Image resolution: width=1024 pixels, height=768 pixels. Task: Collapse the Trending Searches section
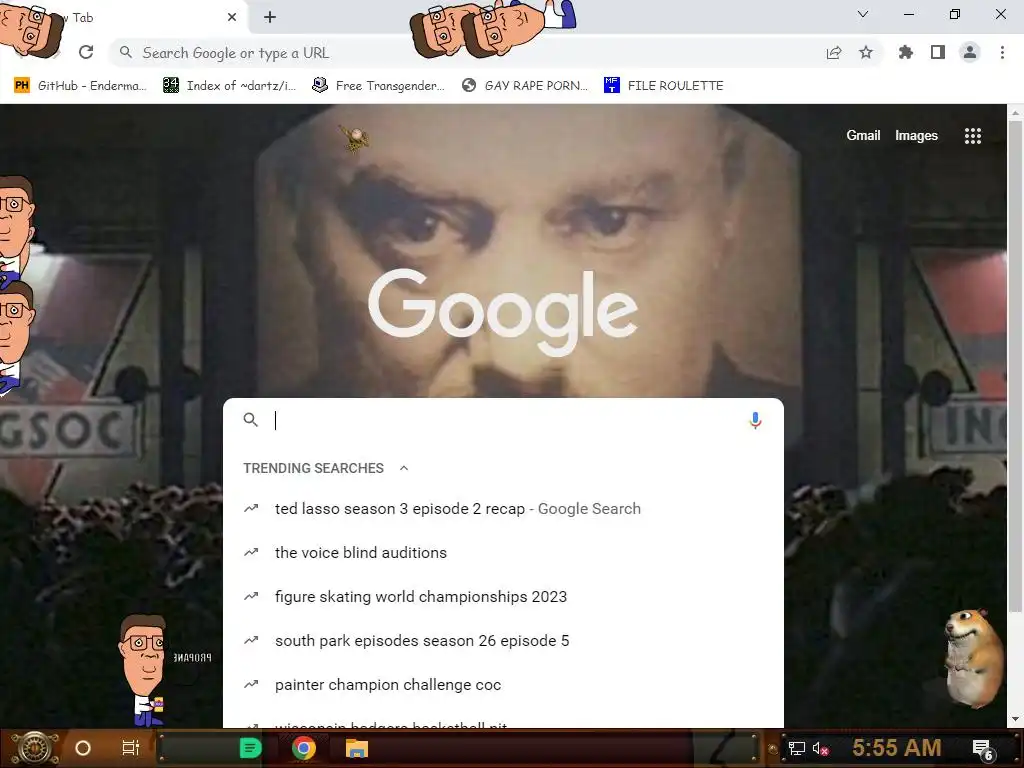click(x=404, y=468)
